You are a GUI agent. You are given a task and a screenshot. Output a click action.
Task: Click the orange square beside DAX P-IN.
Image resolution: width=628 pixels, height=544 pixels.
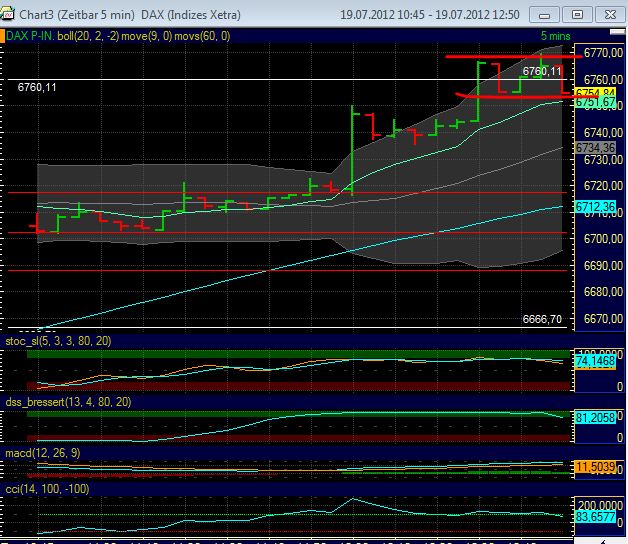(x=2, y=36)
